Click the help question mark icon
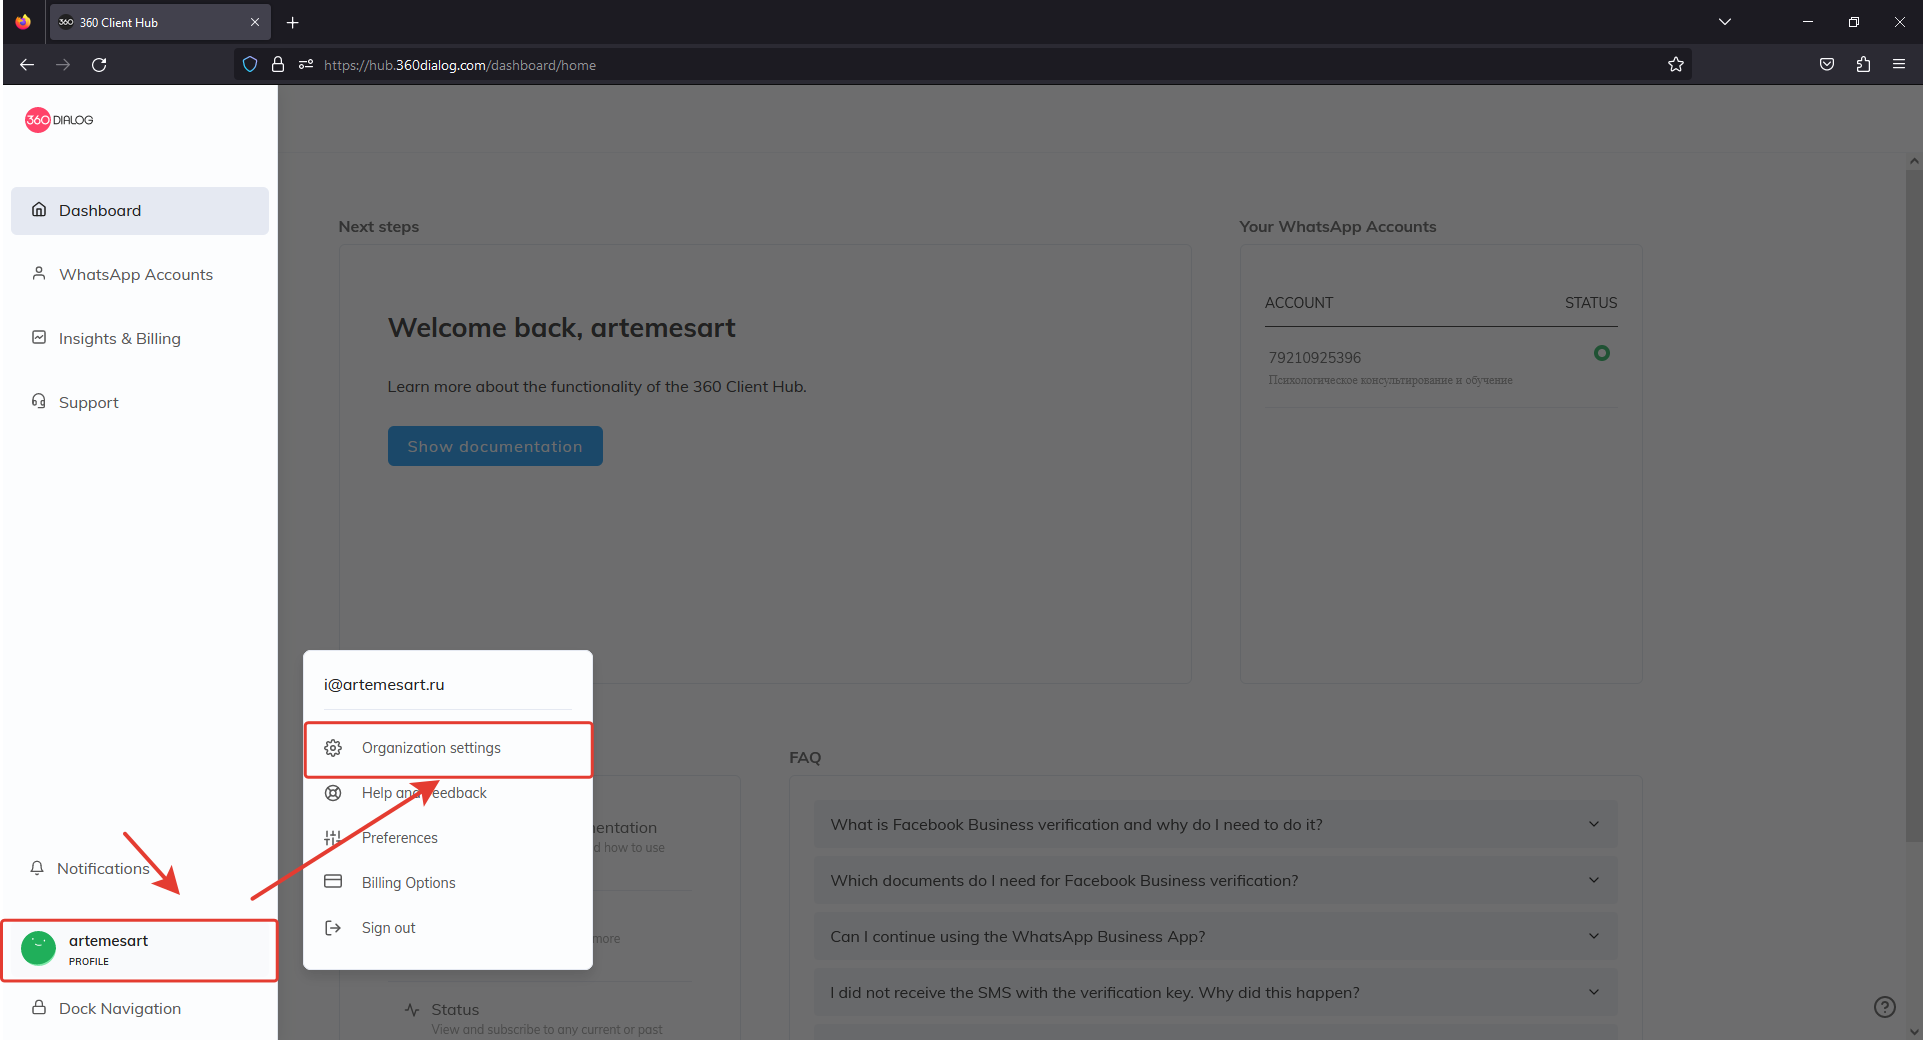This screenshot has height=1040, width=1923. [1884, 1007]
